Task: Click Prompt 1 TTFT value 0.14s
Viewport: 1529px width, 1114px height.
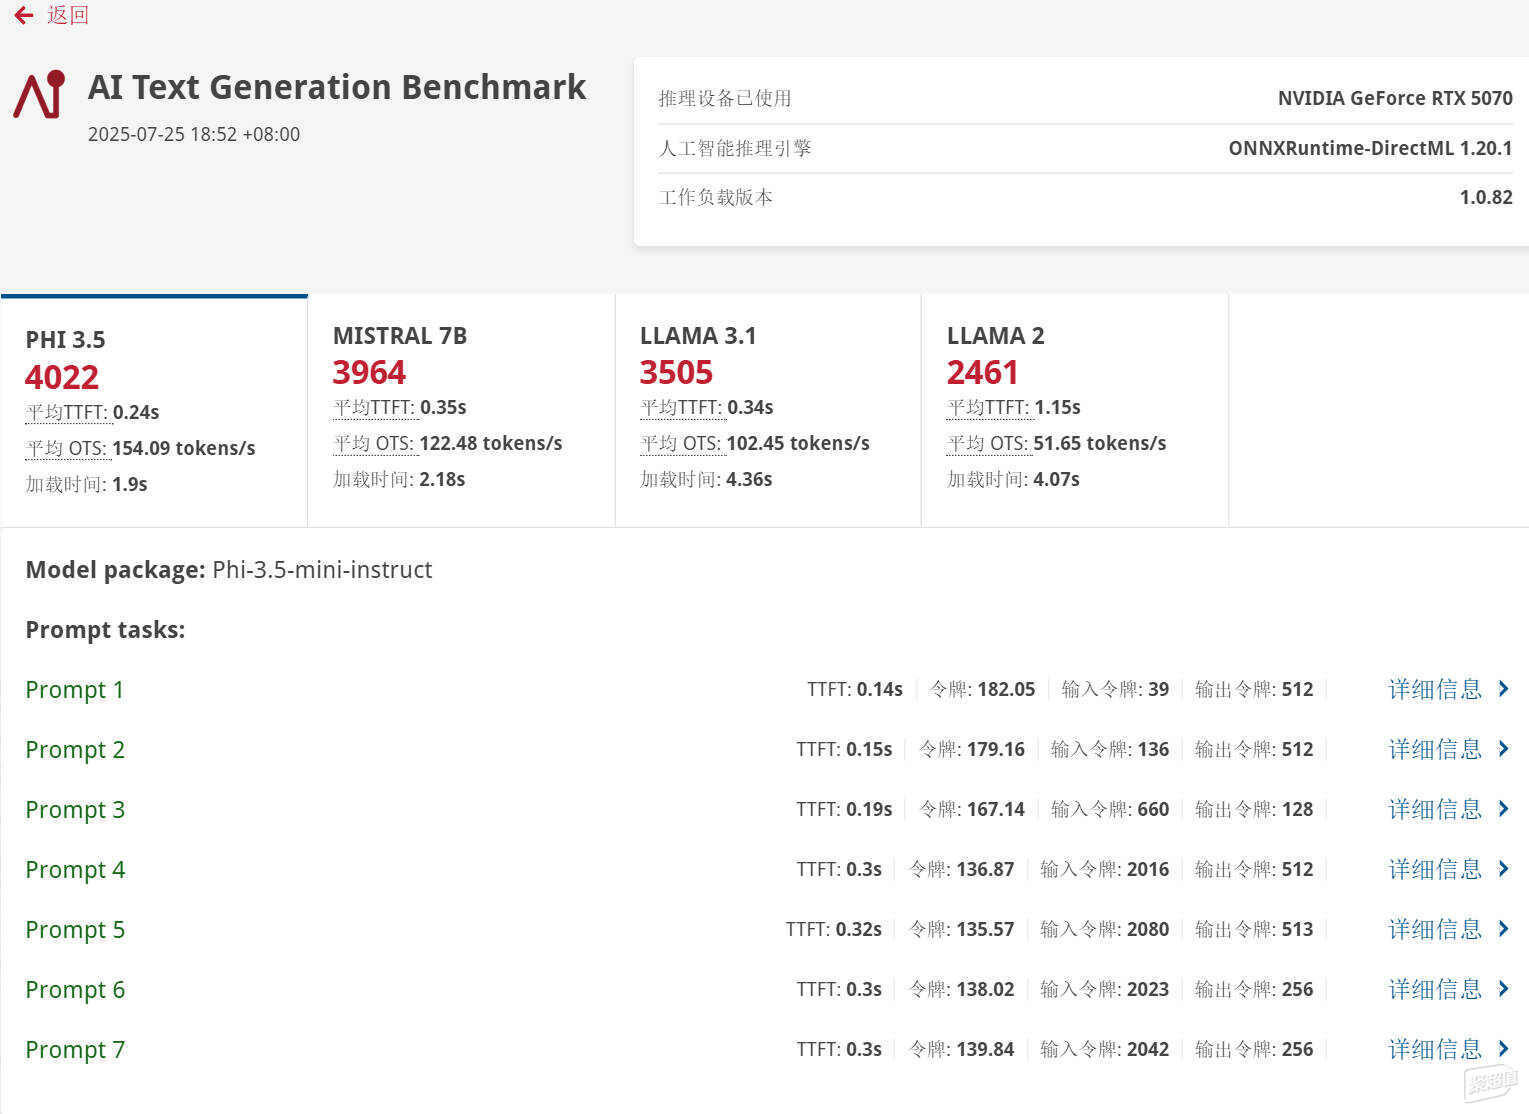Action: coord(880,689)
